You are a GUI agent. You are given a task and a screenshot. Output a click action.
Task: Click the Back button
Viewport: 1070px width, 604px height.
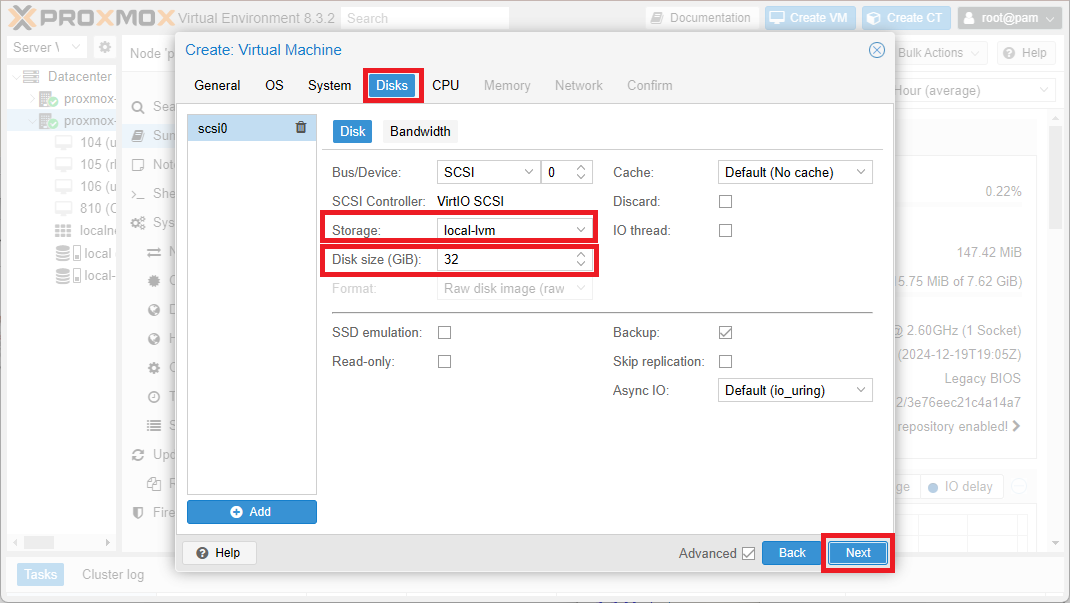792,553
